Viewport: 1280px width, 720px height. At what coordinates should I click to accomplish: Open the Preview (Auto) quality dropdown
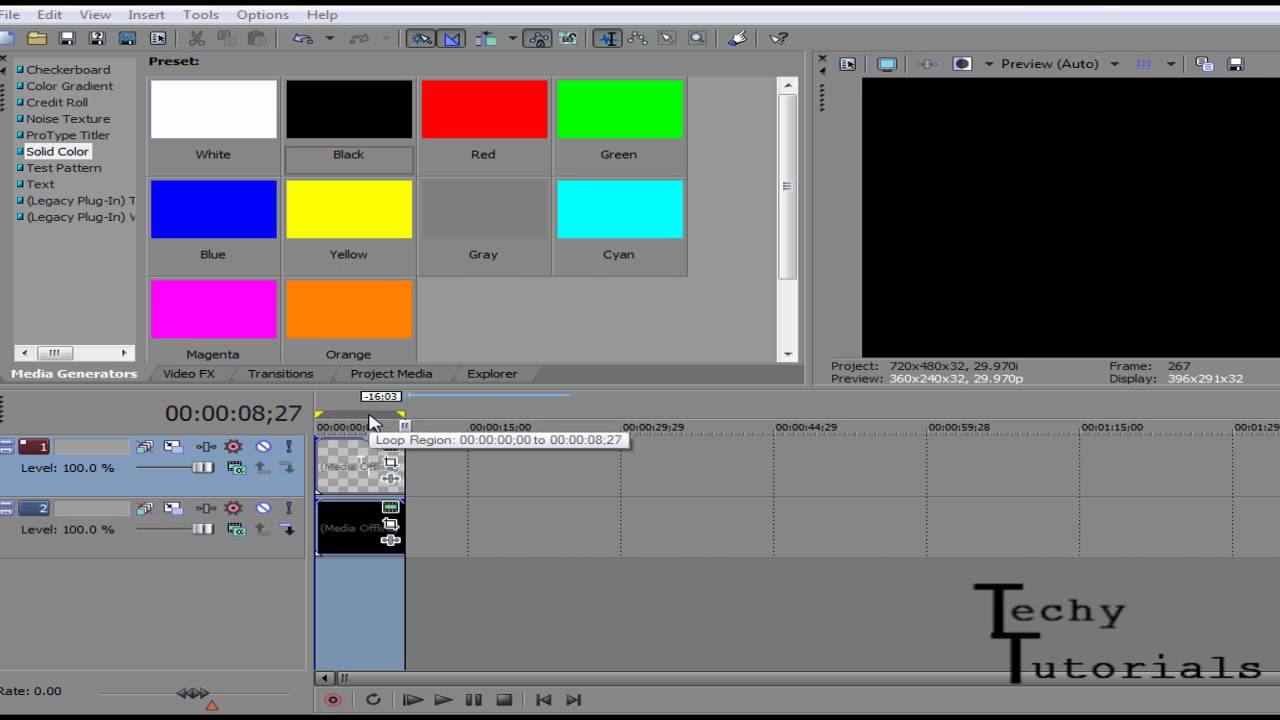pyautogui.click(x=1114, y=64)
